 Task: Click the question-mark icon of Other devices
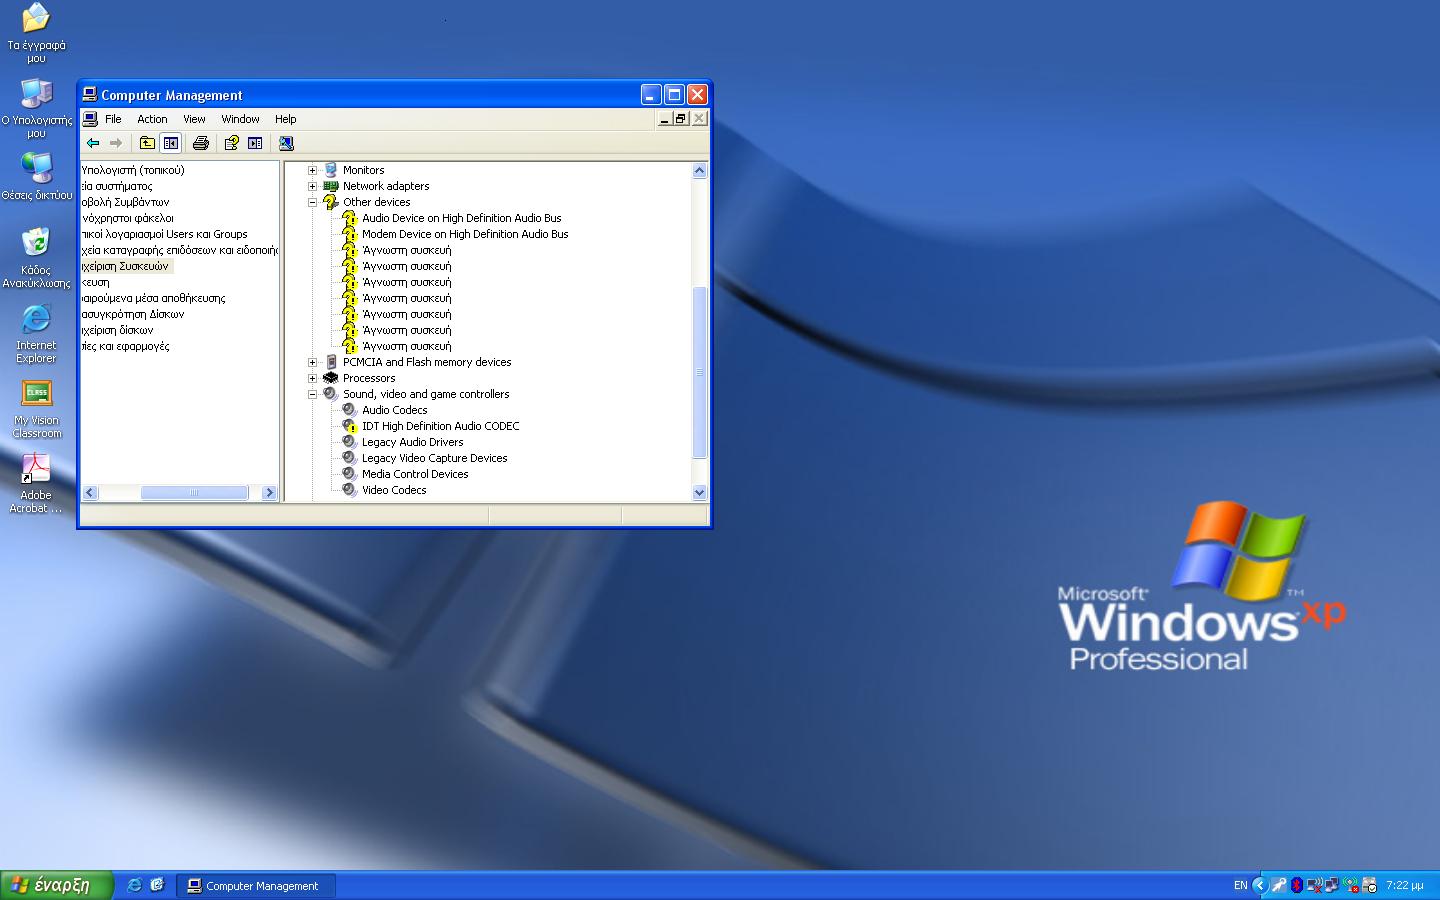pyautogui.click(x=330, y=202)
